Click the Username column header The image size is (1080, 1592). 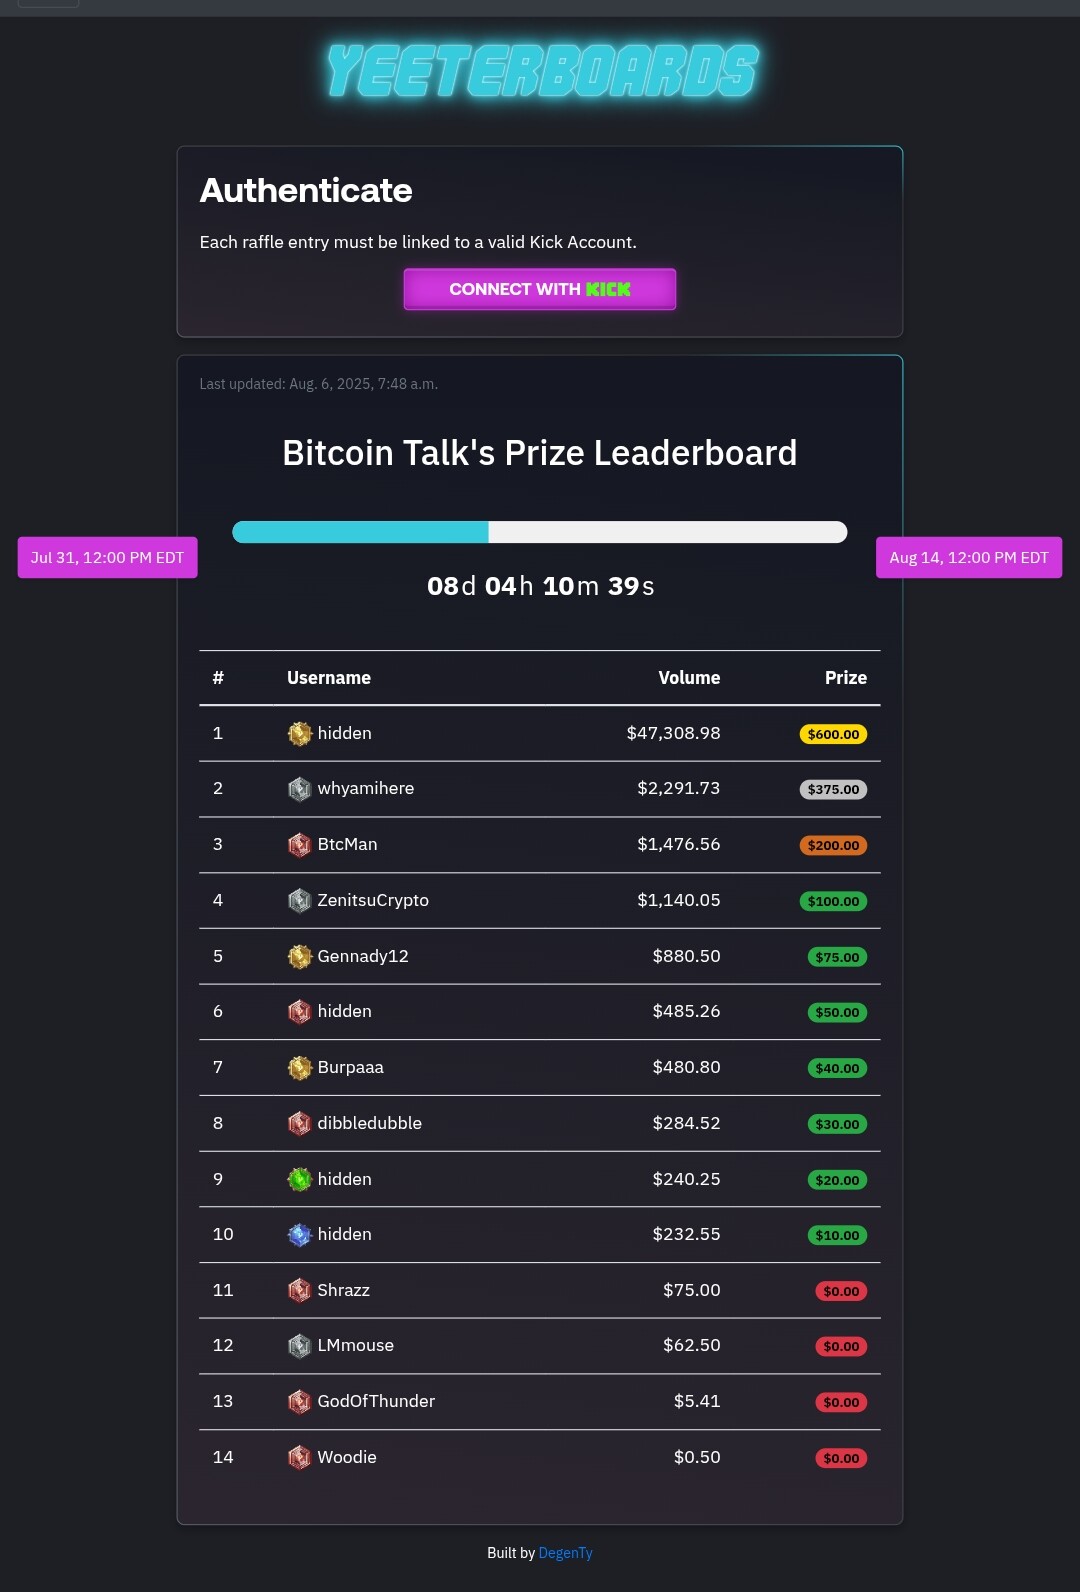point(329,678)
